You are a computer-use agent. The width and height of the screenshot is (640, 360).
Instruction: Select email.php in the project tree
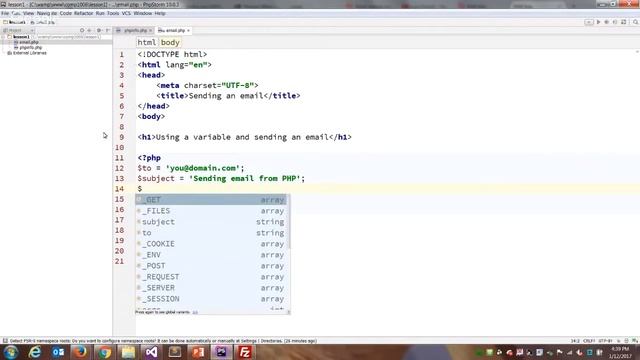click(x=29, y=42)
